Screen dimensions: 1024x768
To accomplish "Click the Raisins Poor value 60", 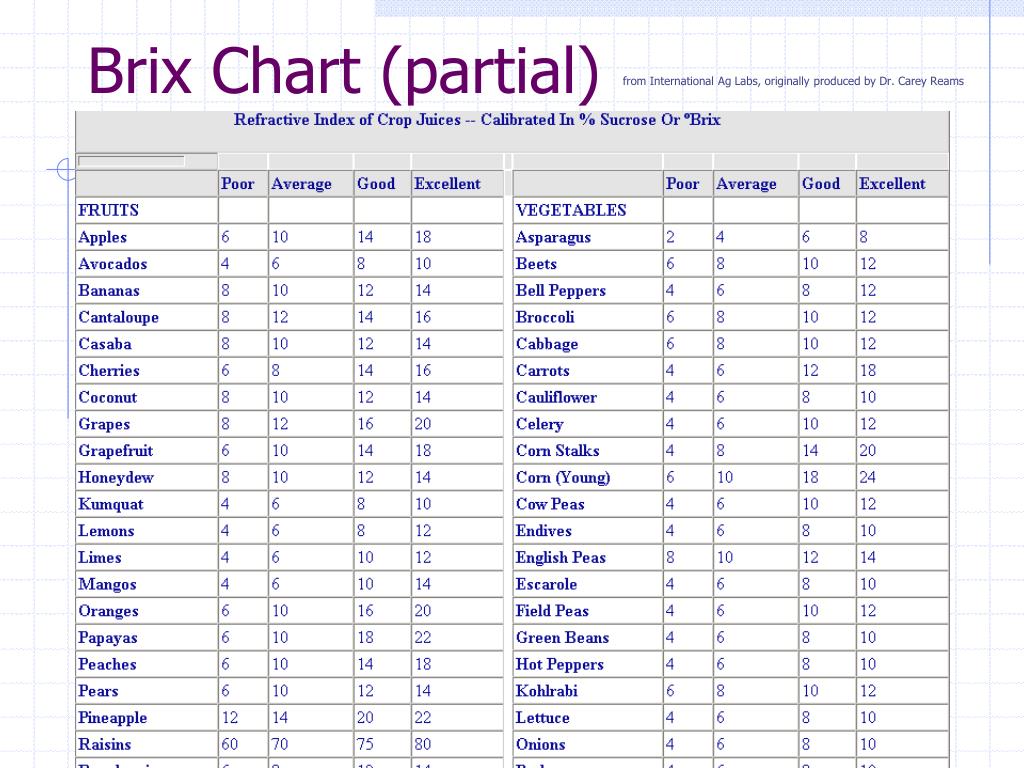I will (x=230, y=744).
